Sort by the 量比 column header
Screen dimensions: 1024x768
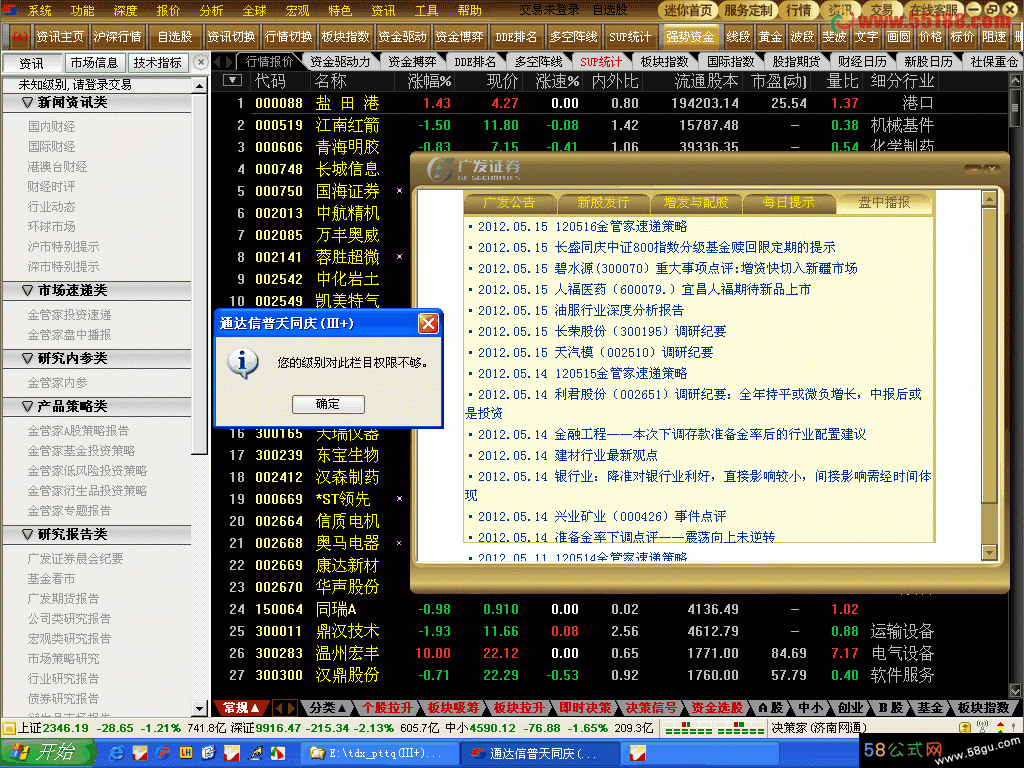pyautogui.click(x=842, y=81)
